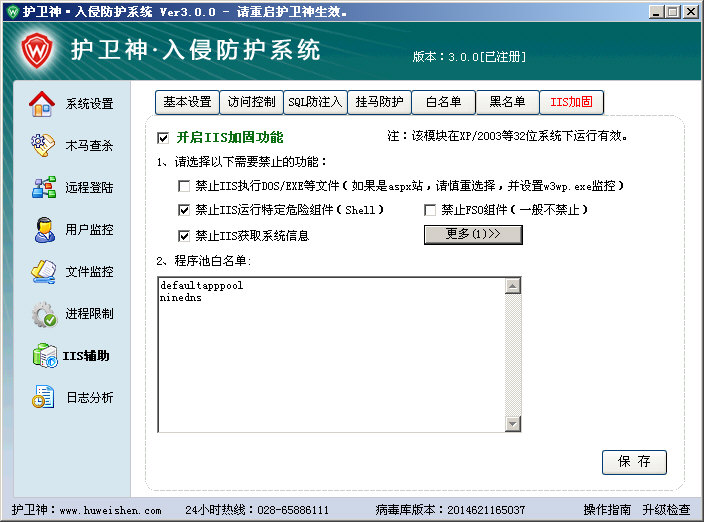Viewport: 704px width, 522px height.
Task: Select the 远程登陆 network icon
Action: pyautogui.click(x=44, y=187)
